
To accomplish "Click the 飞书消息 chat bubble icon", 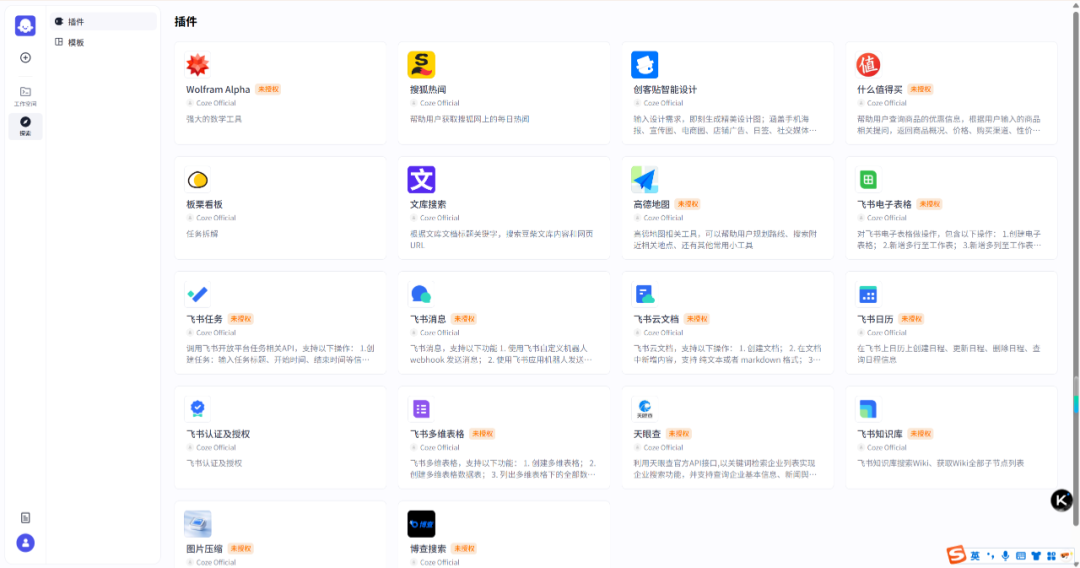I will point(421,295).
